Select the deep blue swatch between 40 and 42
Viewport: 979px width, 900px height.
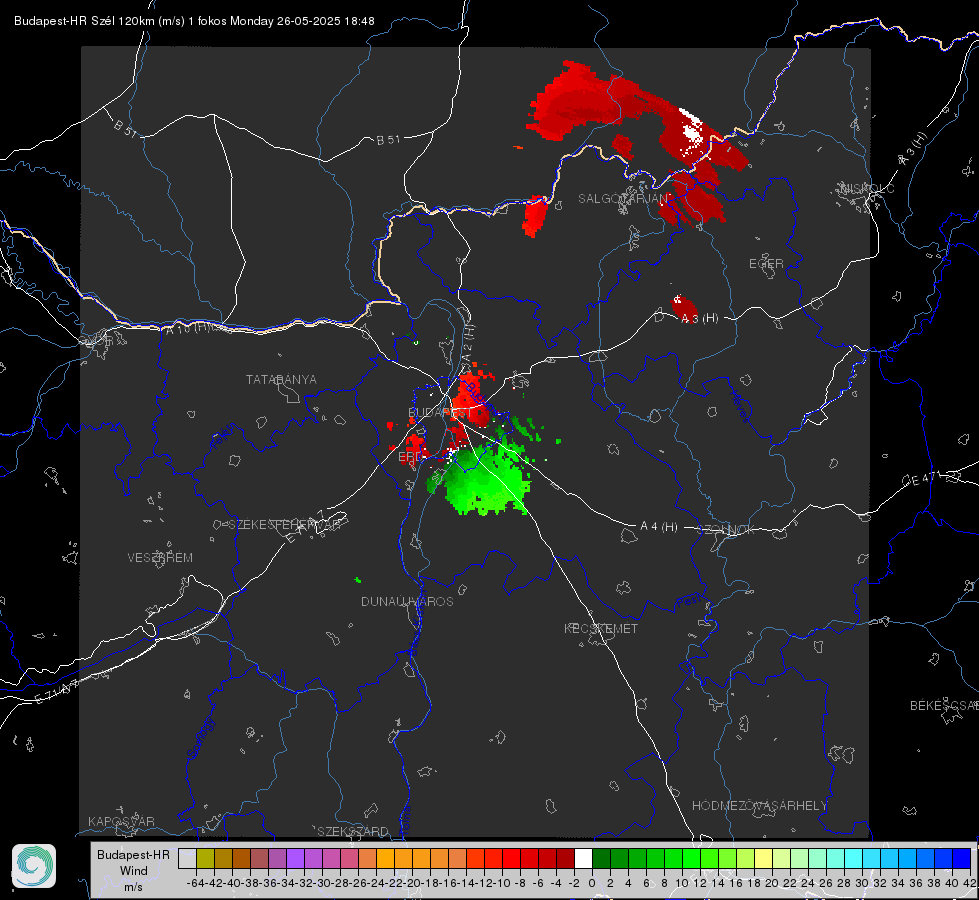[x=962, y=859]
